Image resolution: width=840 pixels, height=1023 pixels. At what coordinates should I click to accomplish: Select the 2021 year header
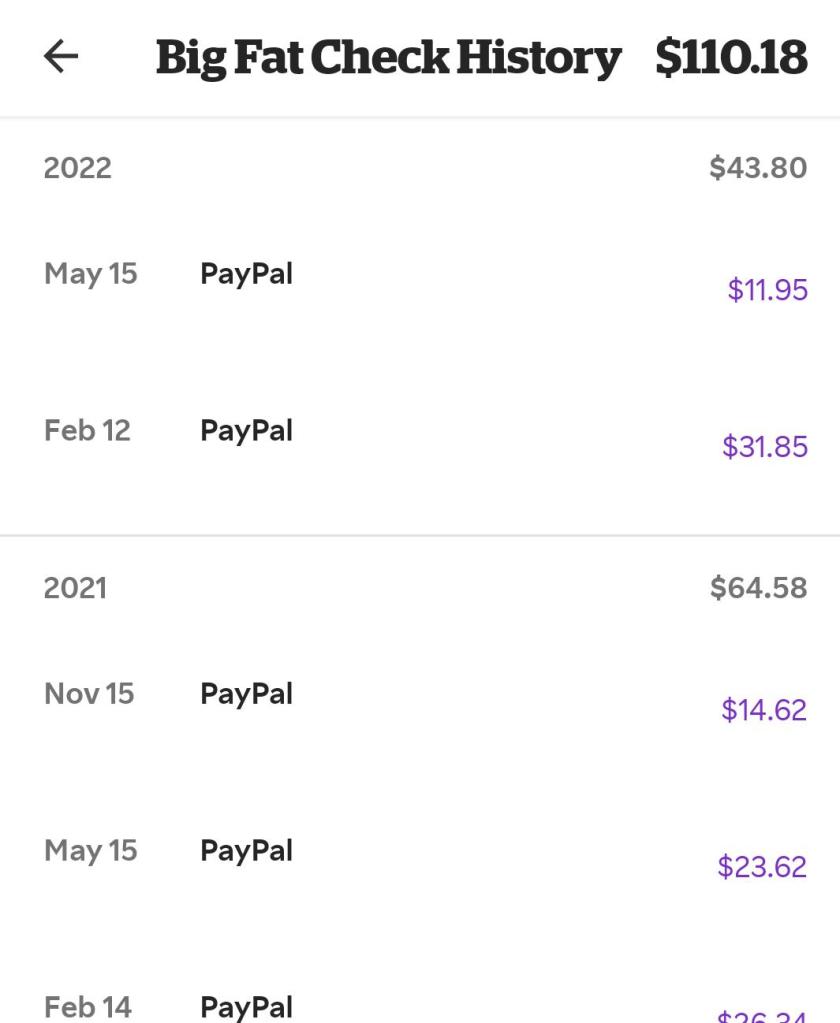click(75, 588)
